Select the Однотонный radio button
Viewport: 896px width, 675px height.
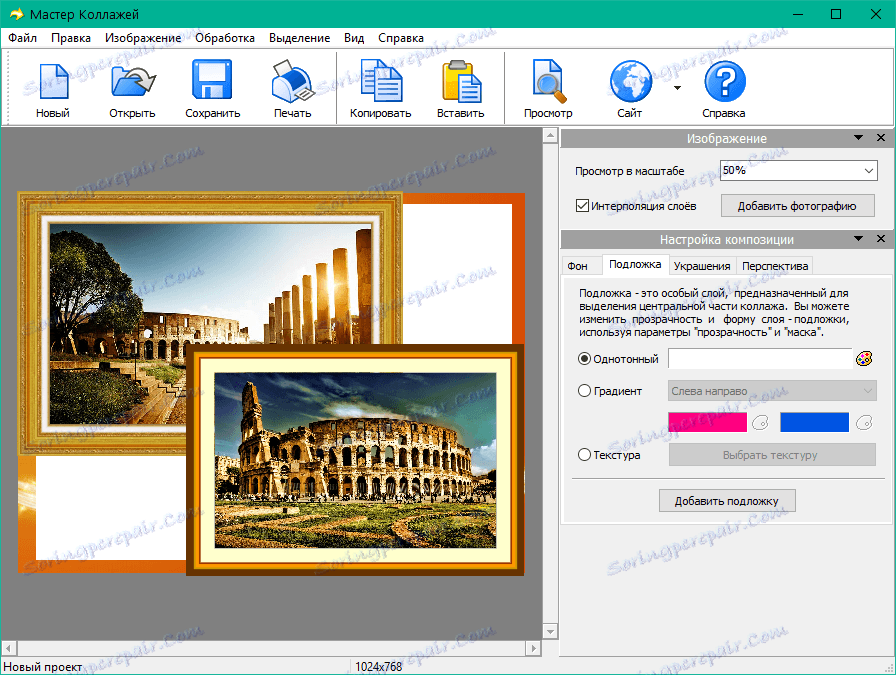pos(584,359)
